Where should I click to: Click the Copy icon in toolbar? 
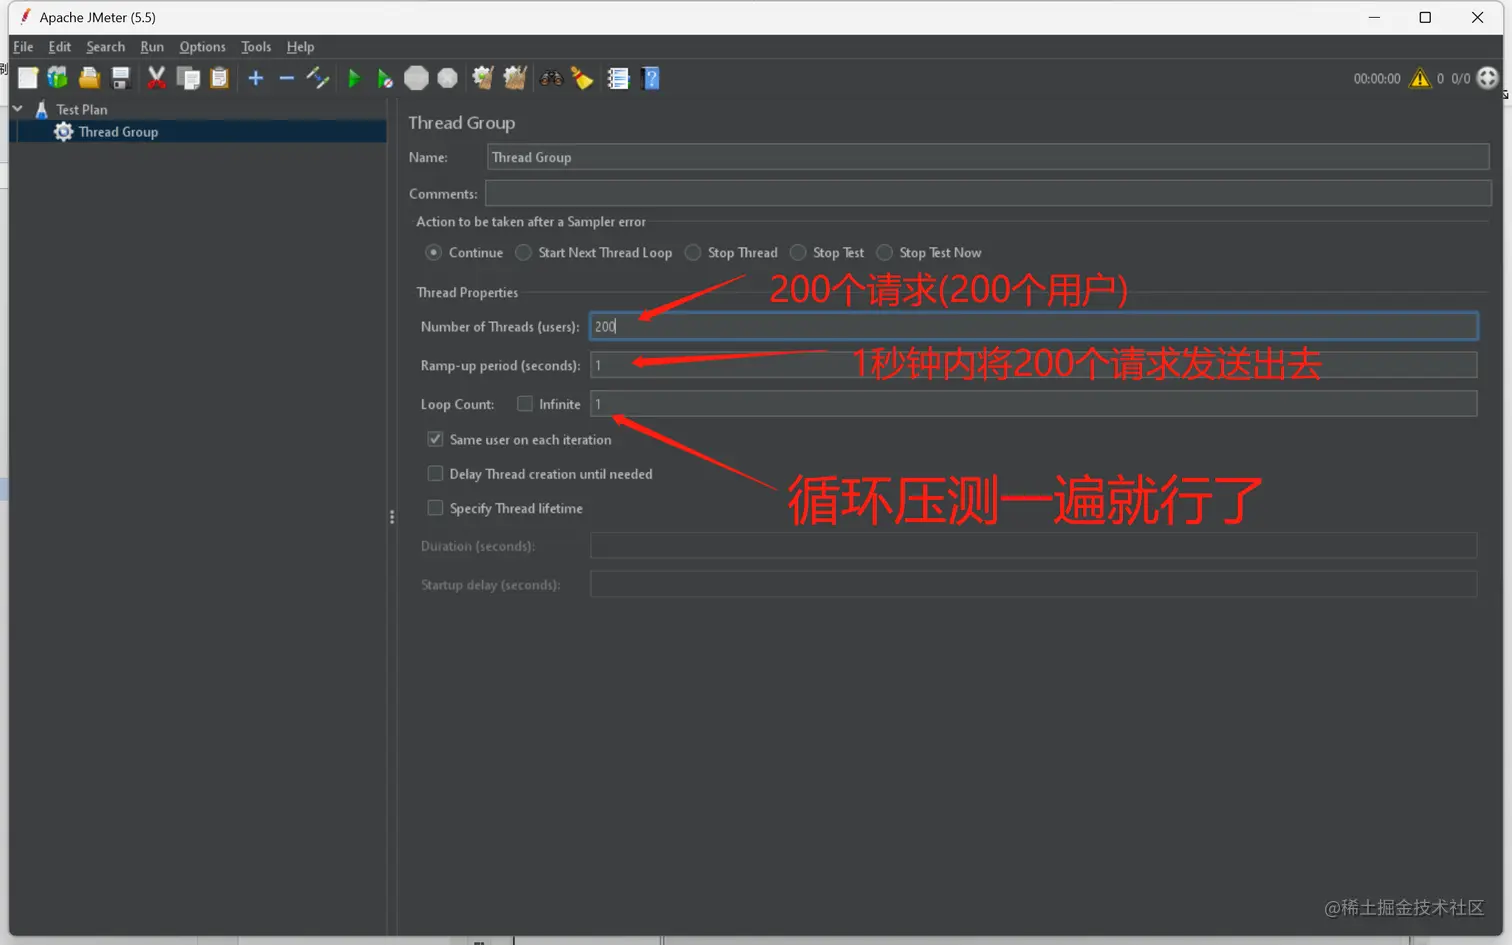188,78
